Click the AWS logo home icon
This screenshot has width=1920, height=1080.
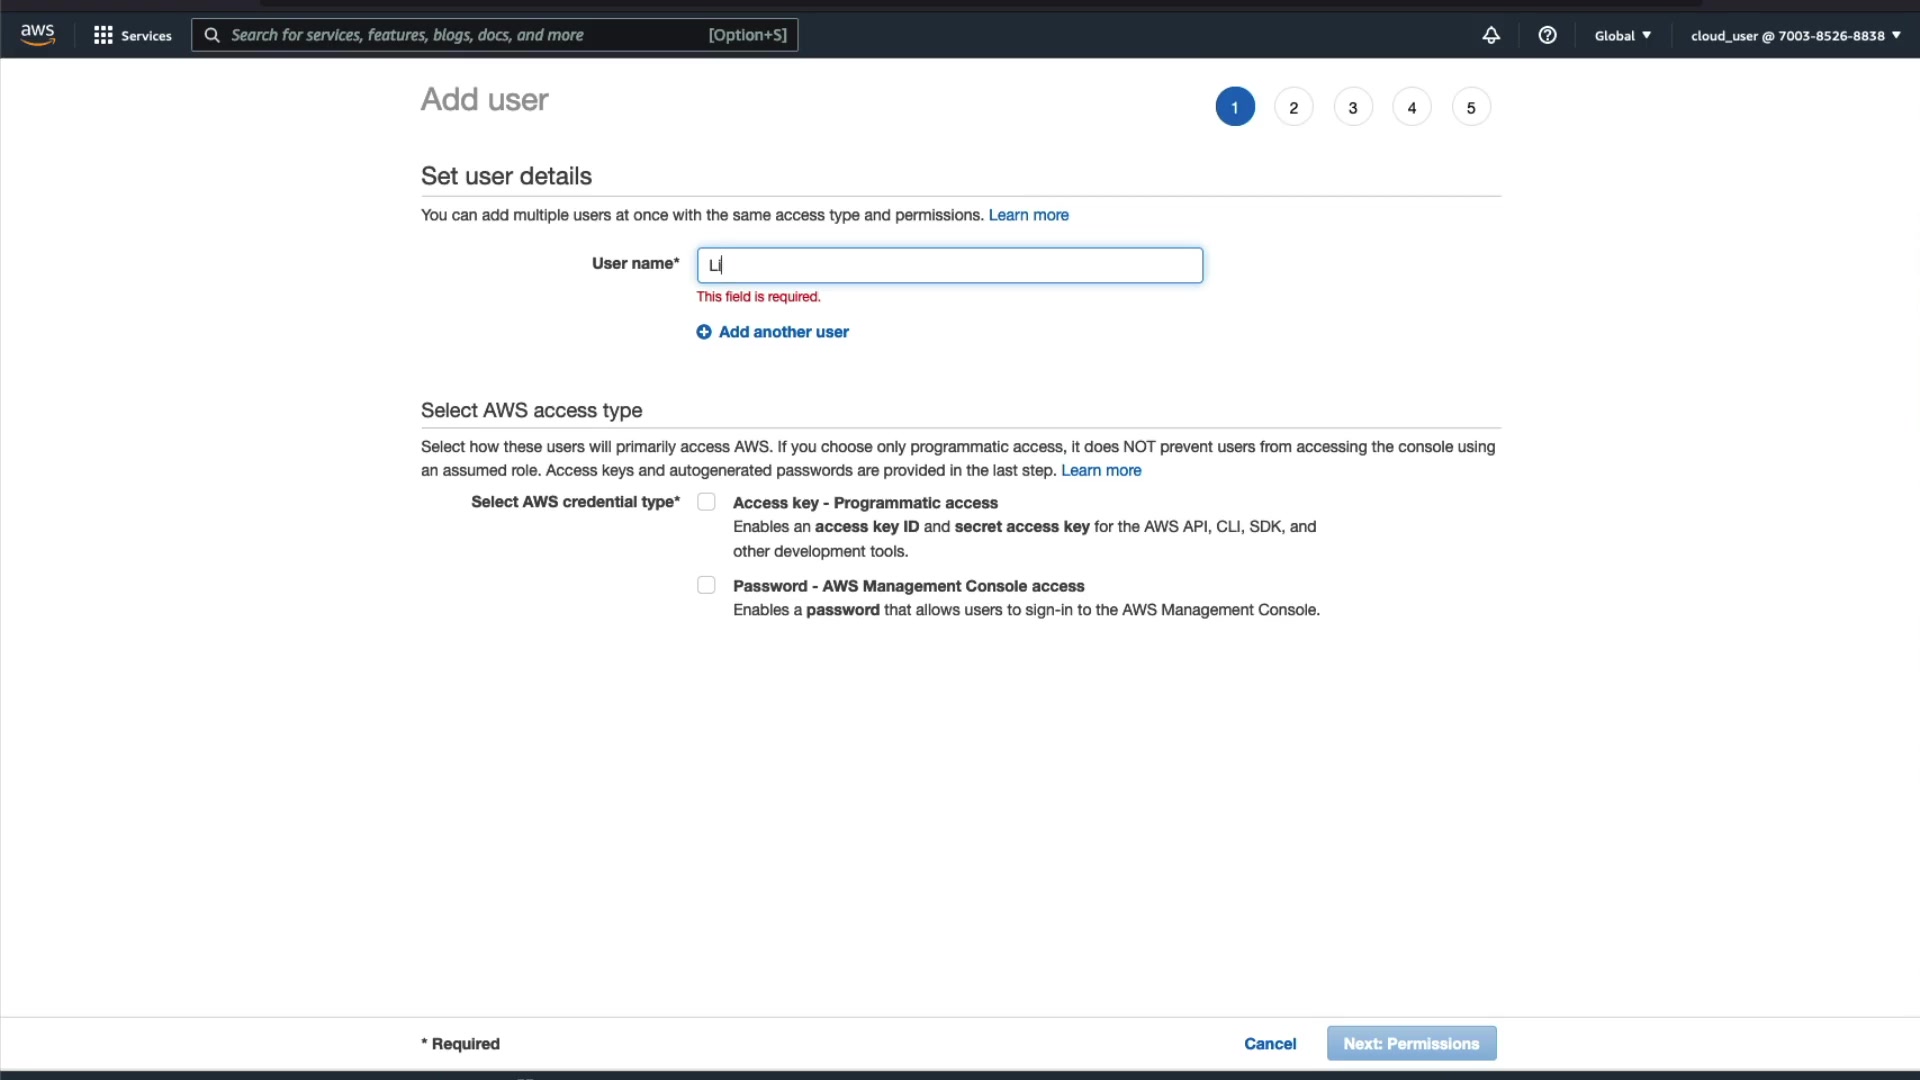(37, 34)
